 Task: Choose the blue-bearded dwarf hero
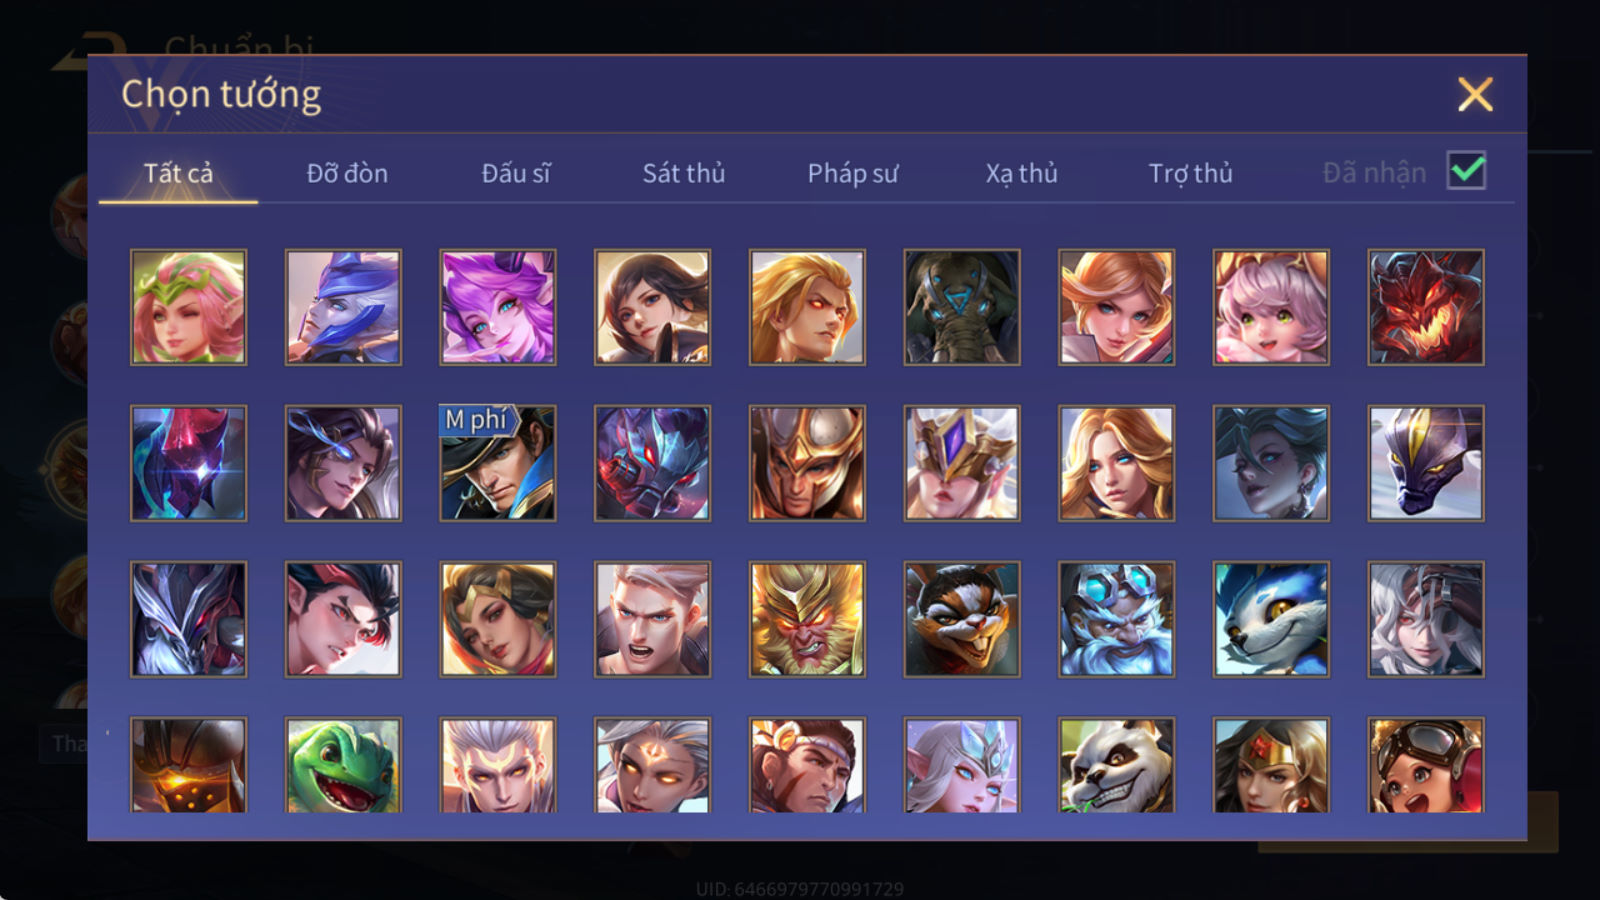(1116, 619)
